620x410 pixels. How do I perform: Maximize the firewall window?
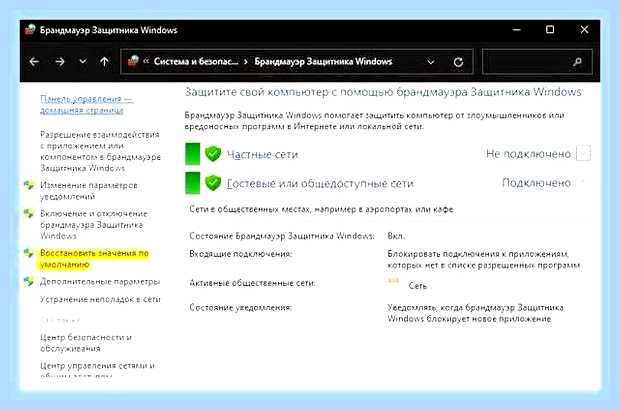pos(550,30)
